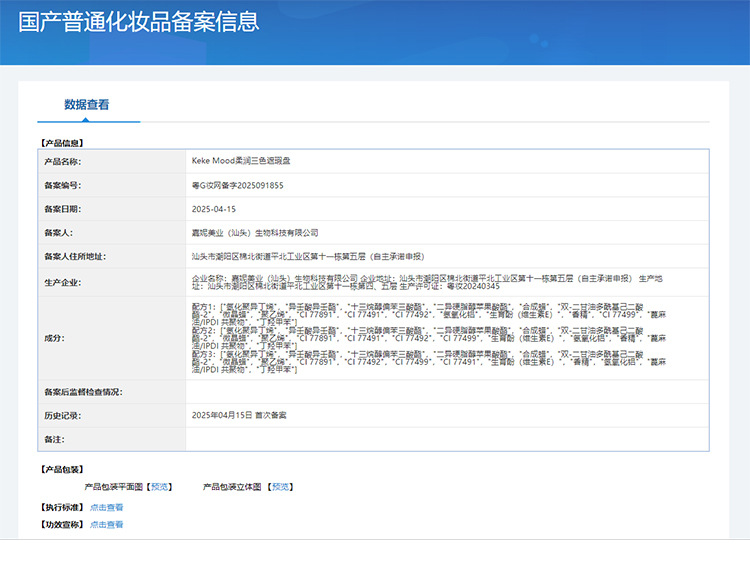Image resolution: width=750 pixels, height=570 pixels.
Task: Click history entry 2025年04月15日 首次备案
Action: coord(239,415)
